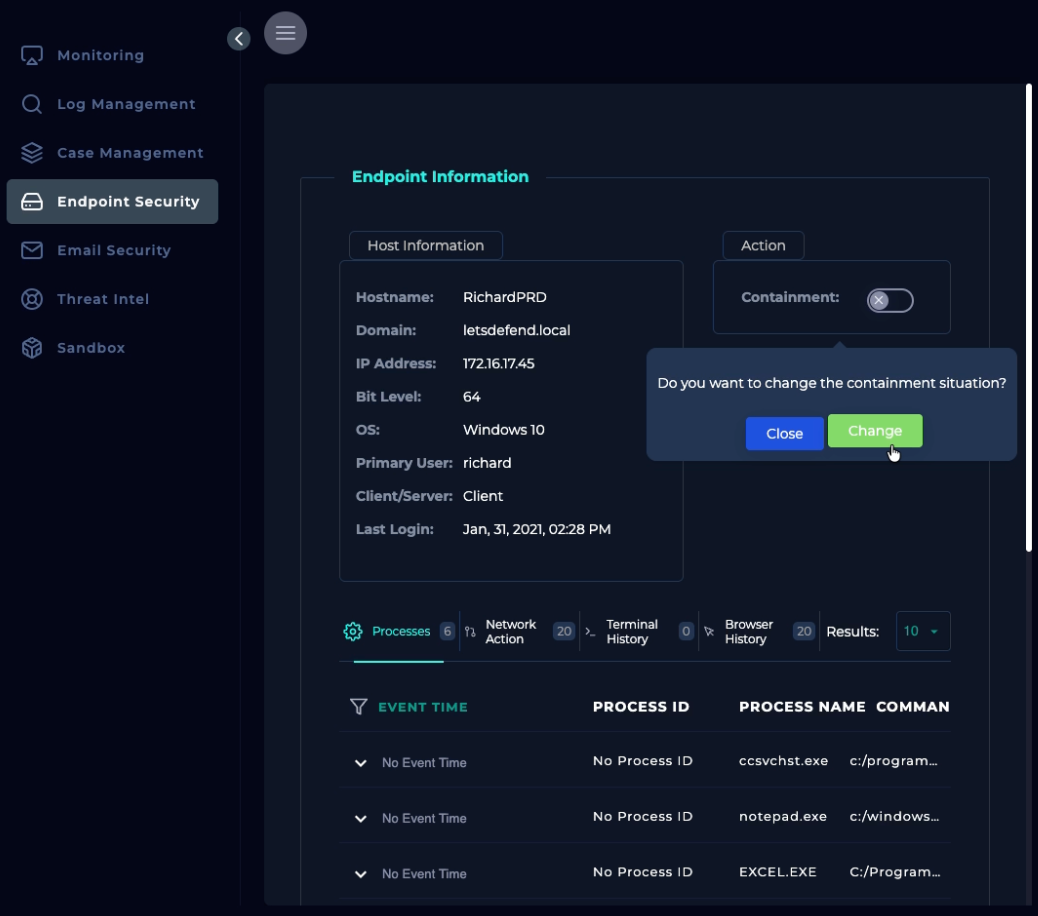Select the Terminal History tab
The width and height of the screenshot is (1038, 916).
[x=631, y=632]
